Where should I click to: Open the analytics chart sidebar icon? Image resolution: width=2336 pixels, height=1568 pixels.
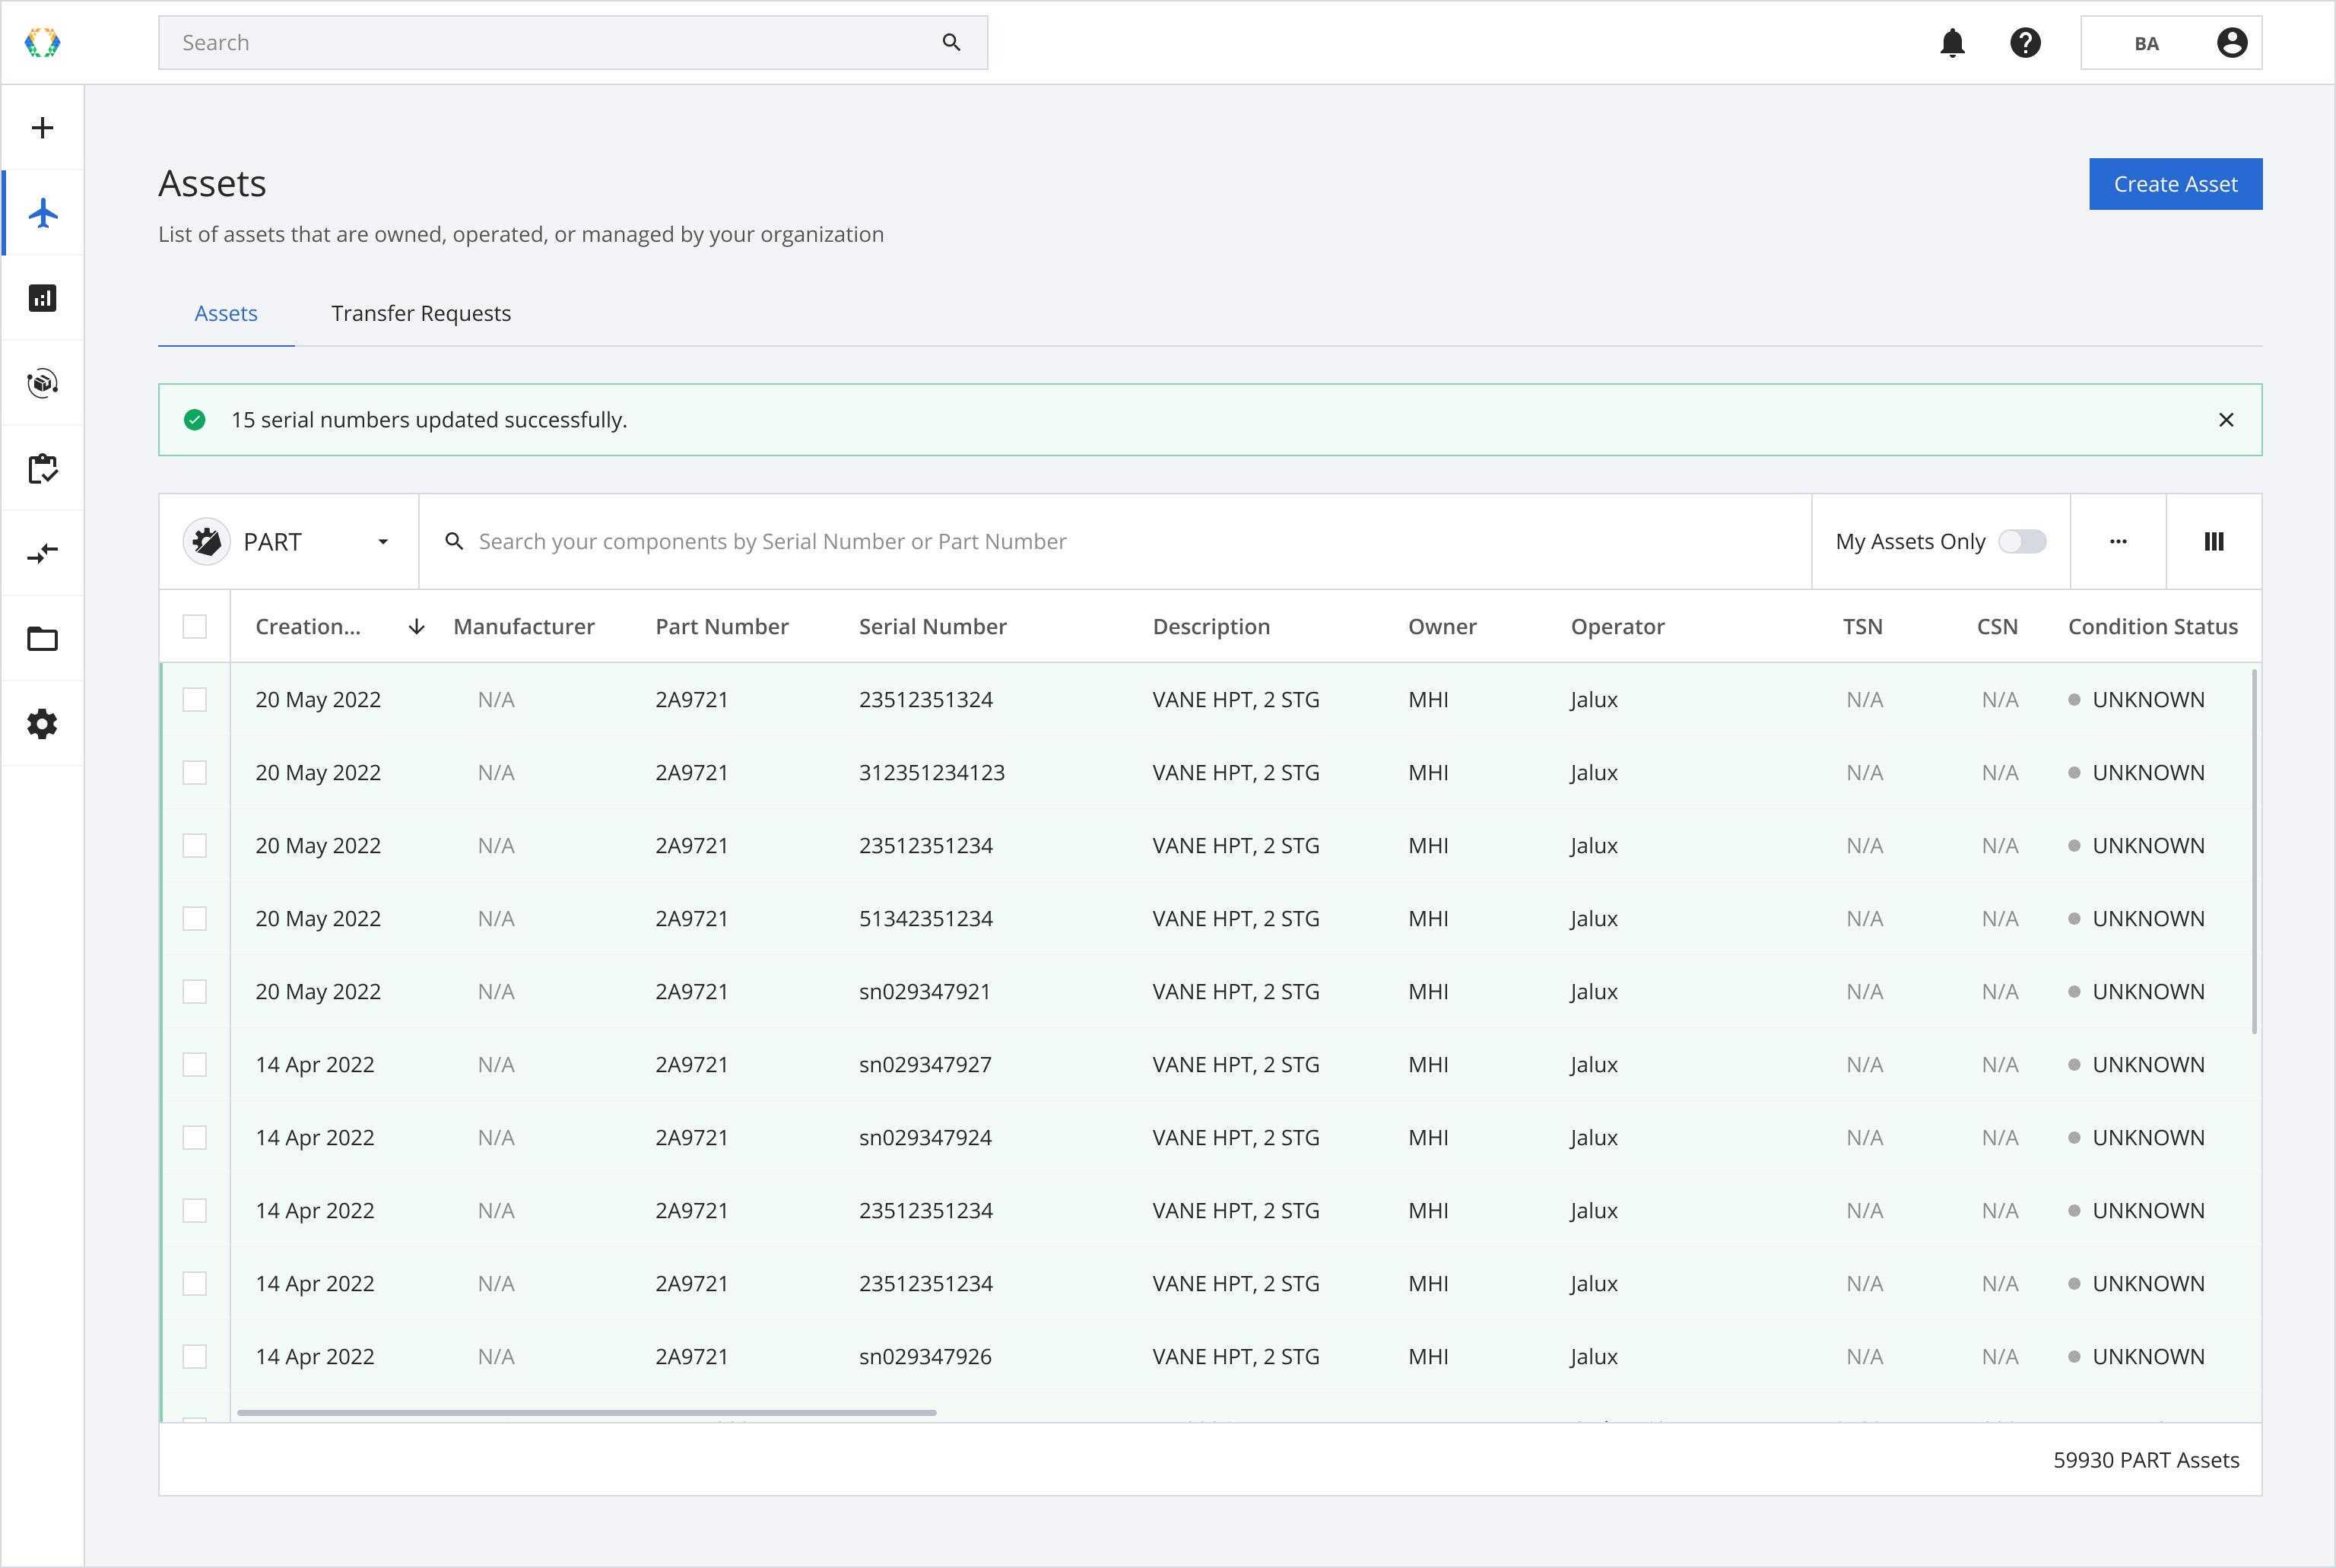(x=42, y=298)
